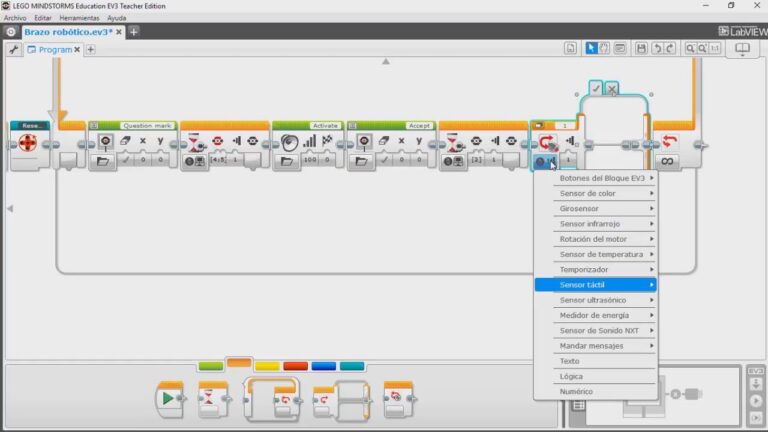Viewport: 768px width, 432px height.
Task: Click the Sound block speaker icon
Action: pos(289,142)
